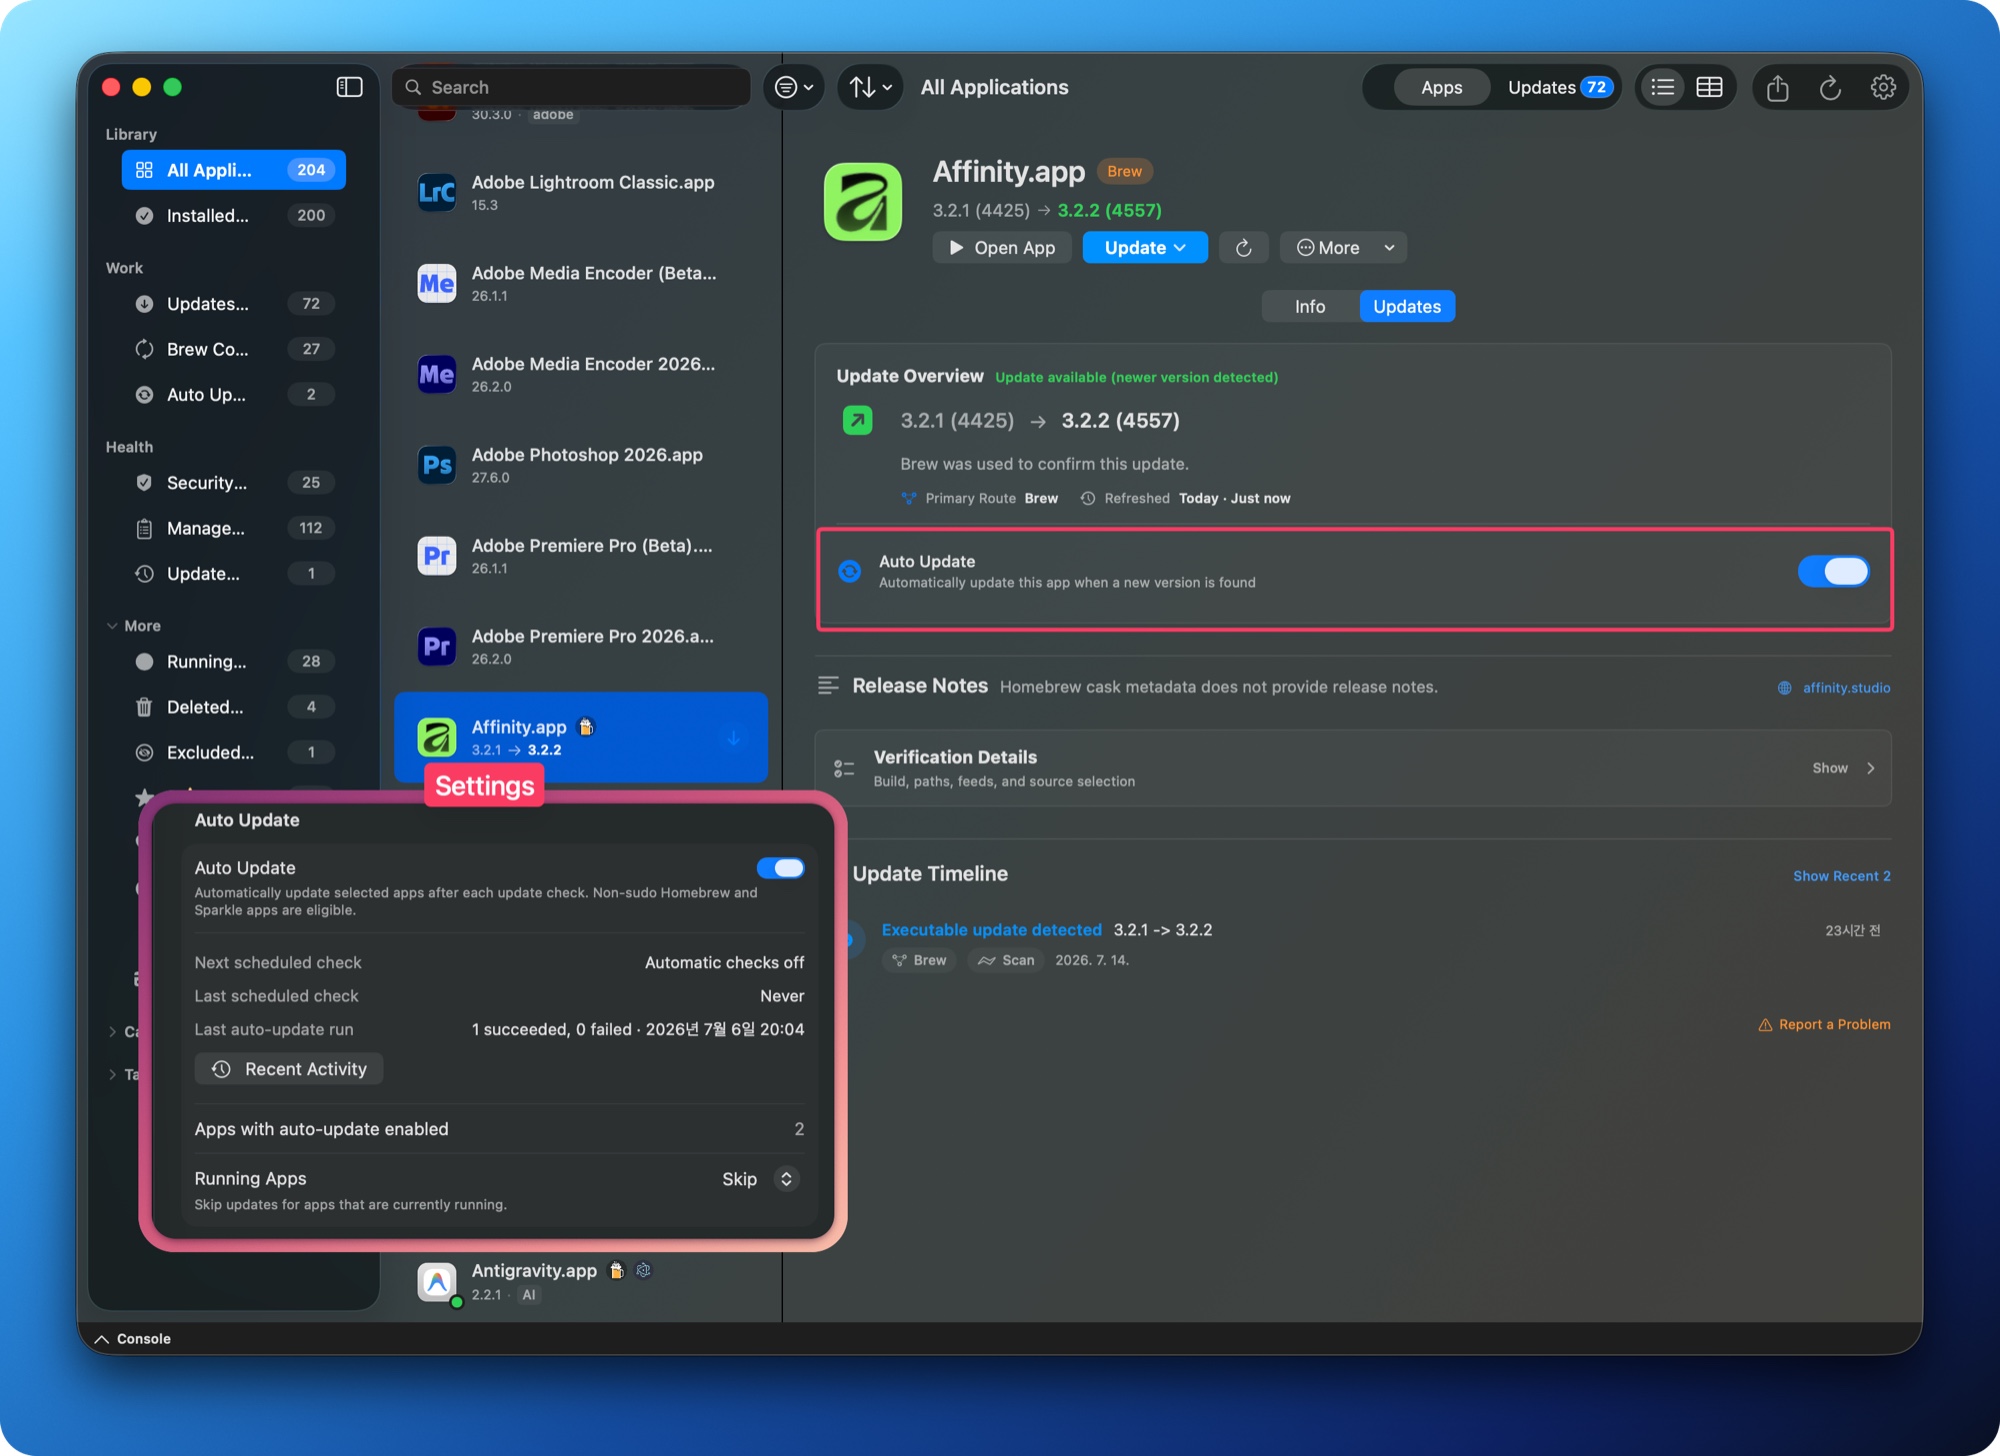Open the filter dropdown next to search
The height and width of the screenshot is (1456, 2000).
point(794,87)
